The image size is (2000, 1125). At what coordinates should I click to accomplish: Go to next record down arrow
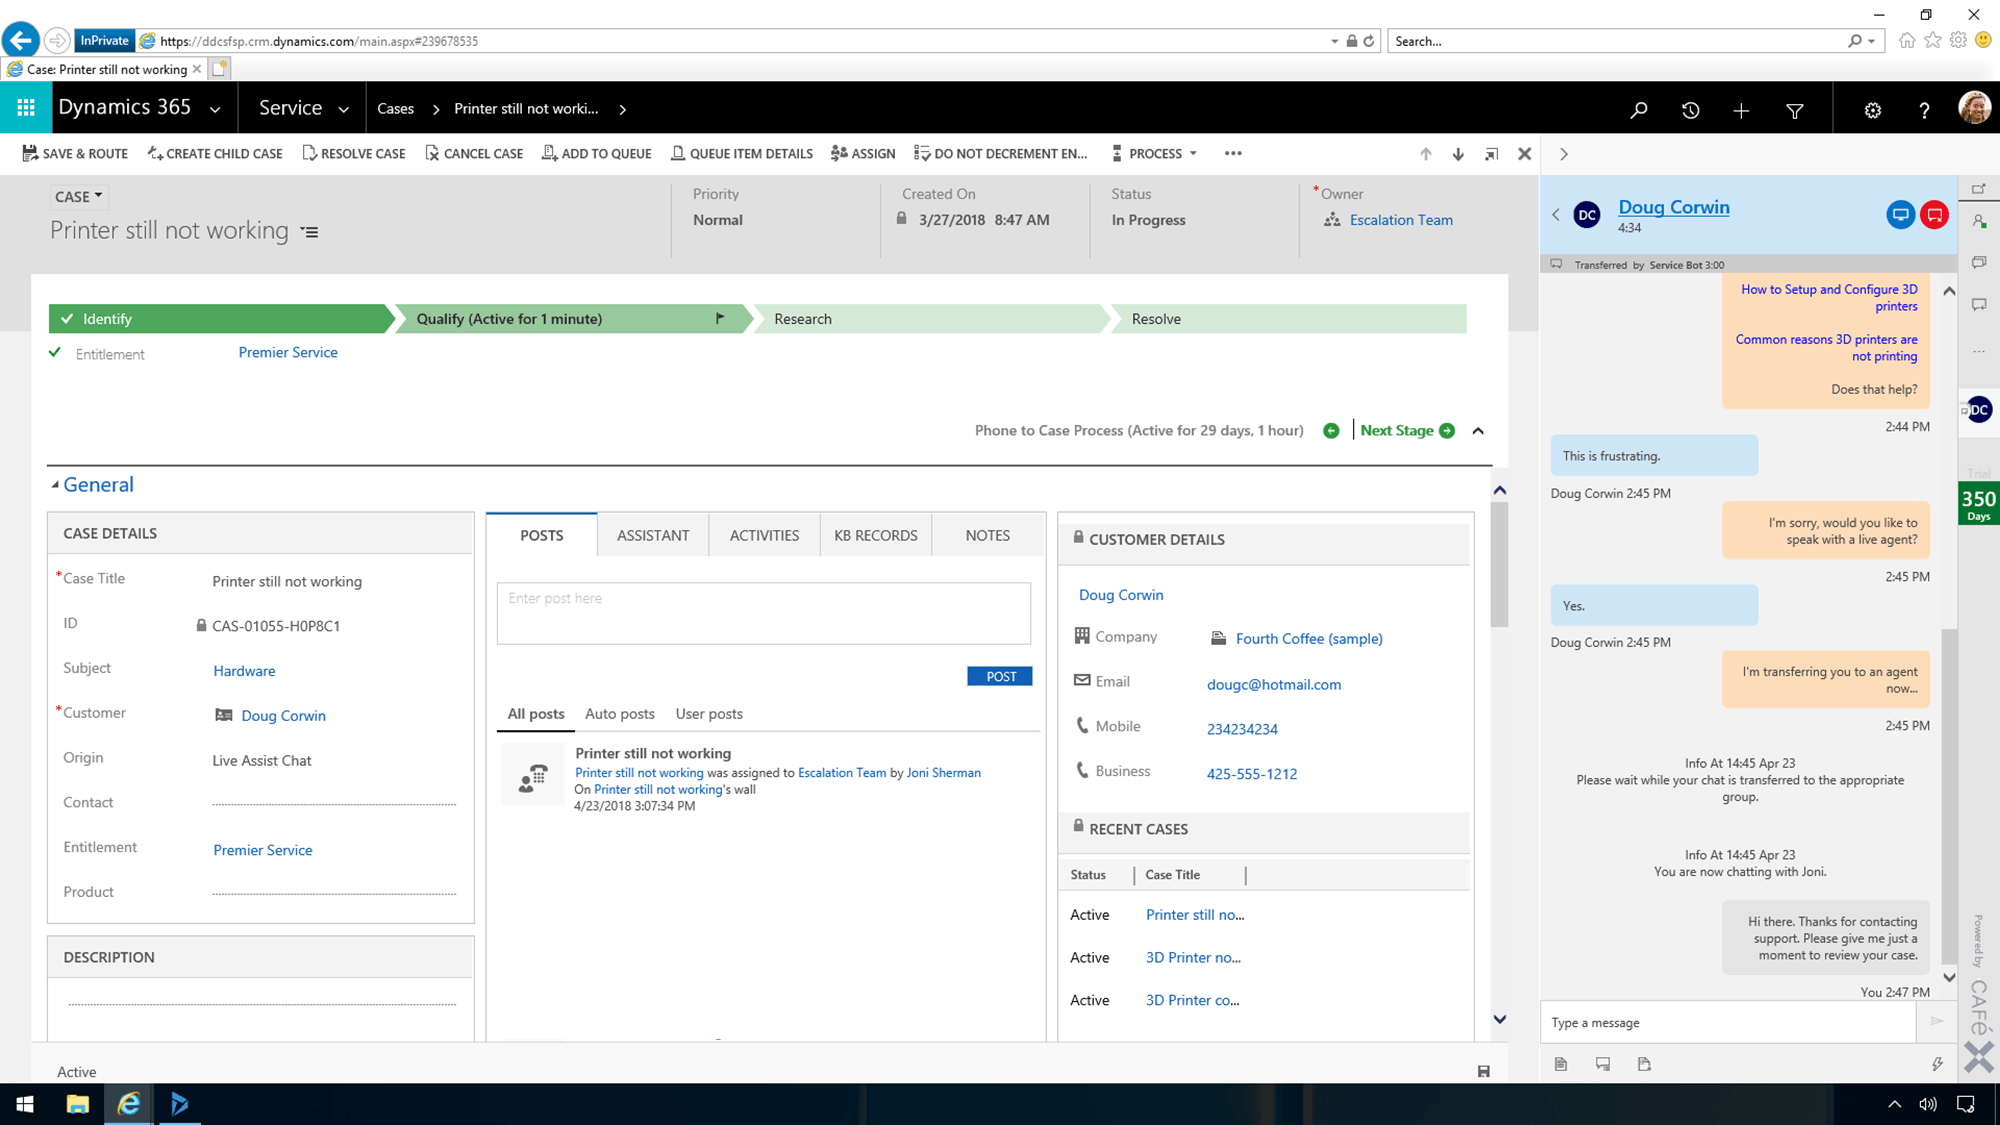pyautogui.click(x=1458, y=154)
